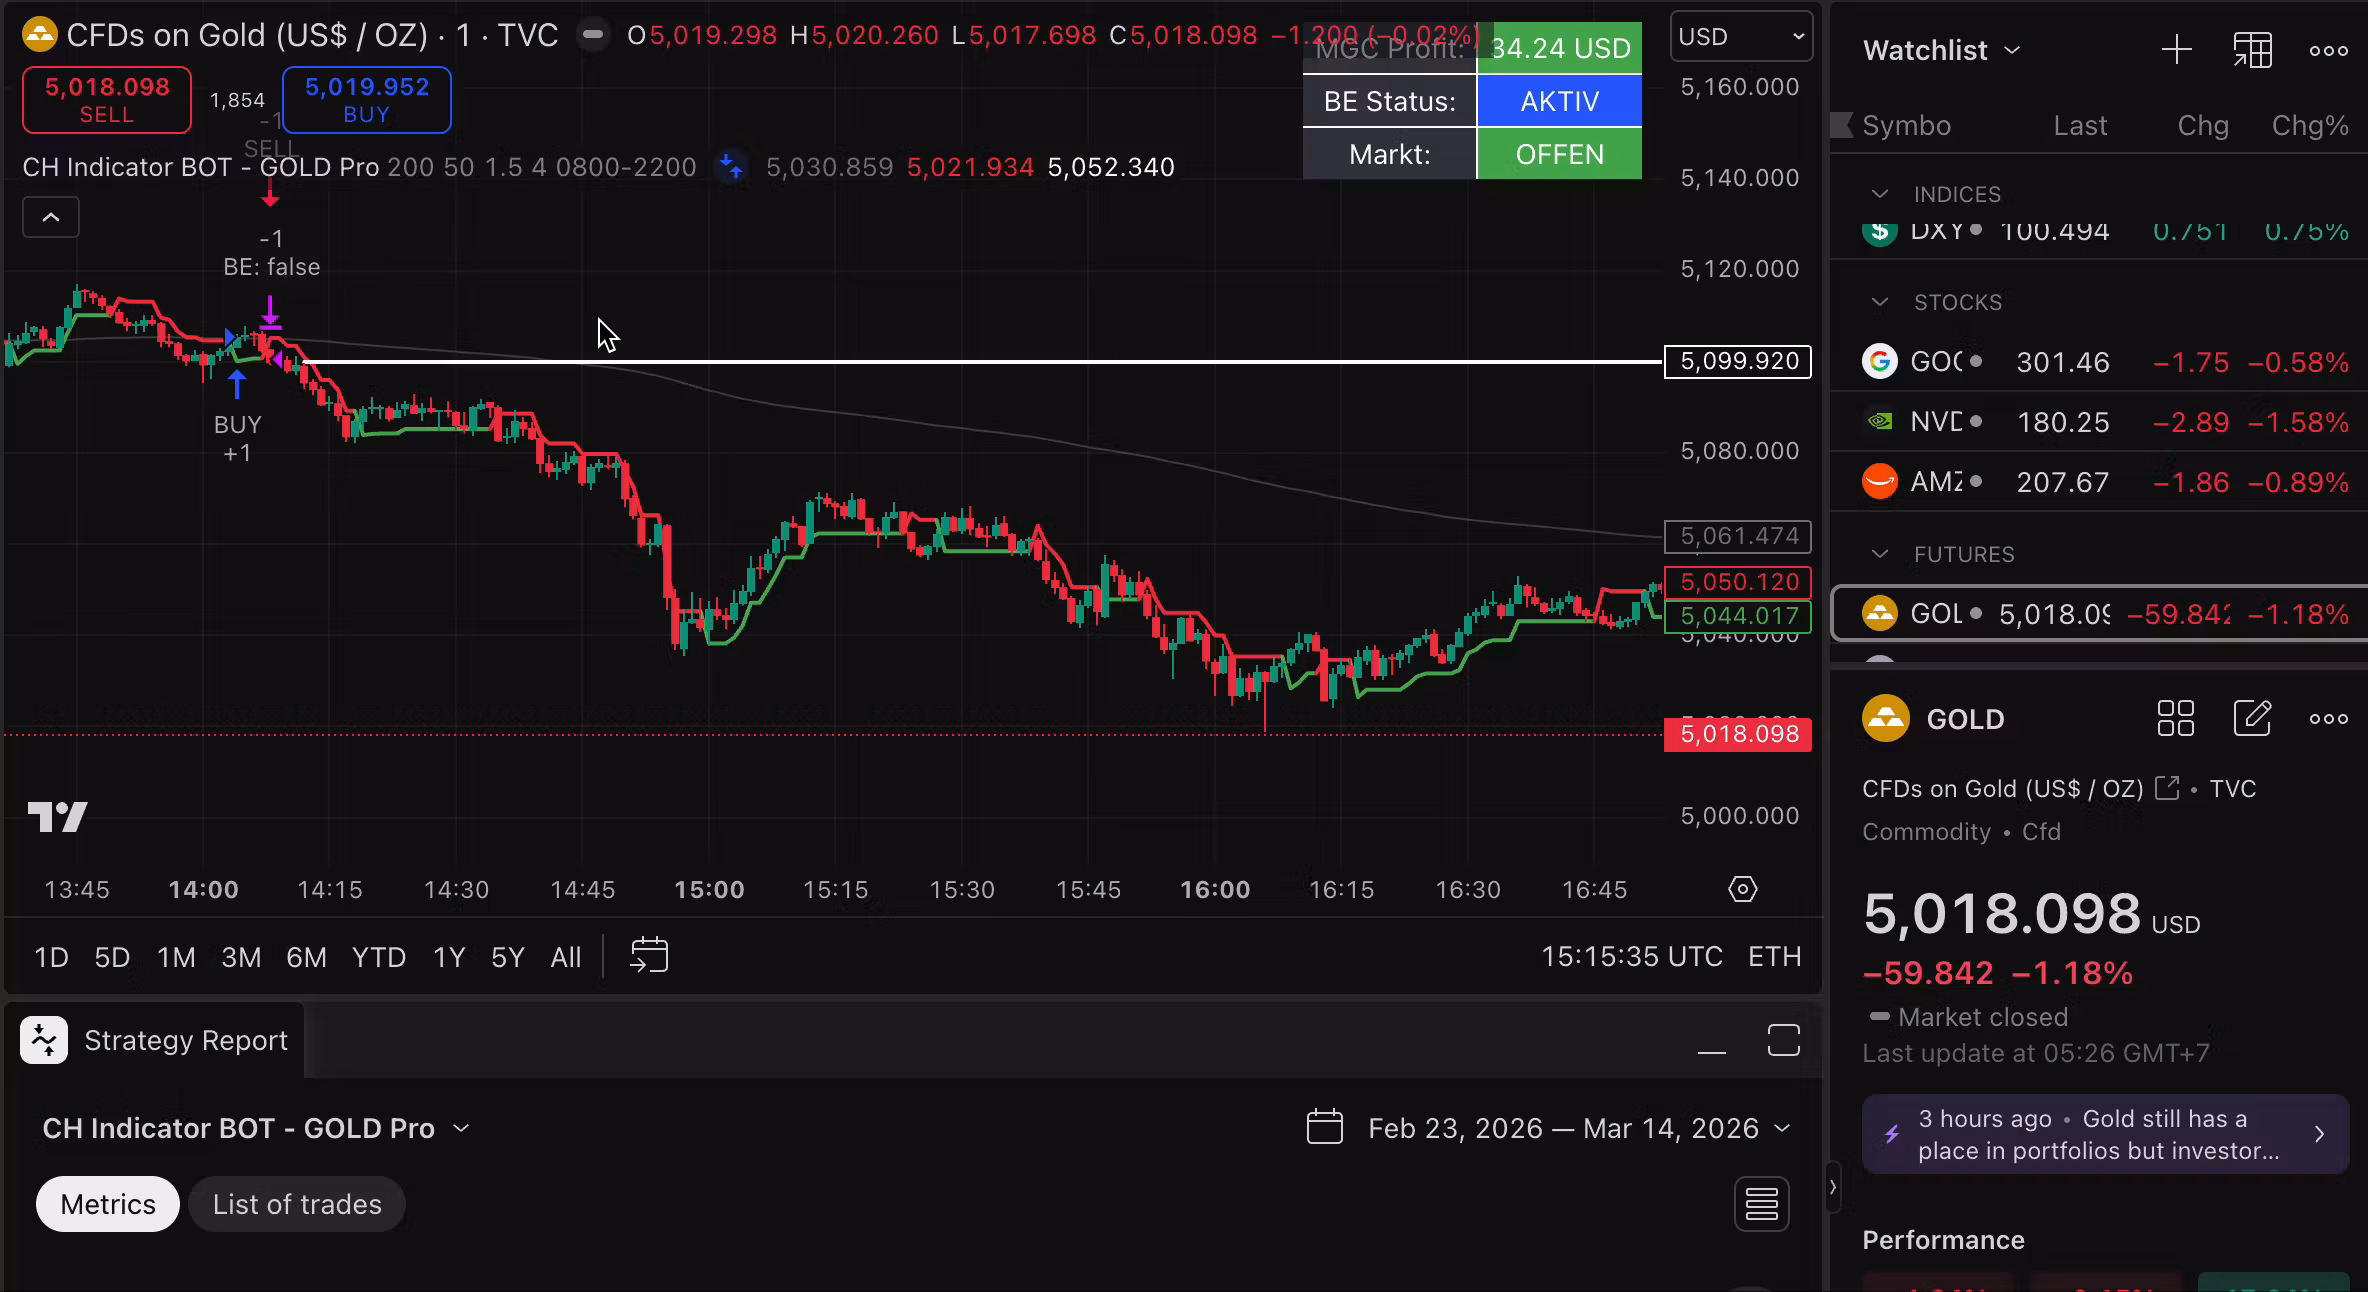
Task: Click the Strategy Report panel icon
Action: [x=44, y=1040]
